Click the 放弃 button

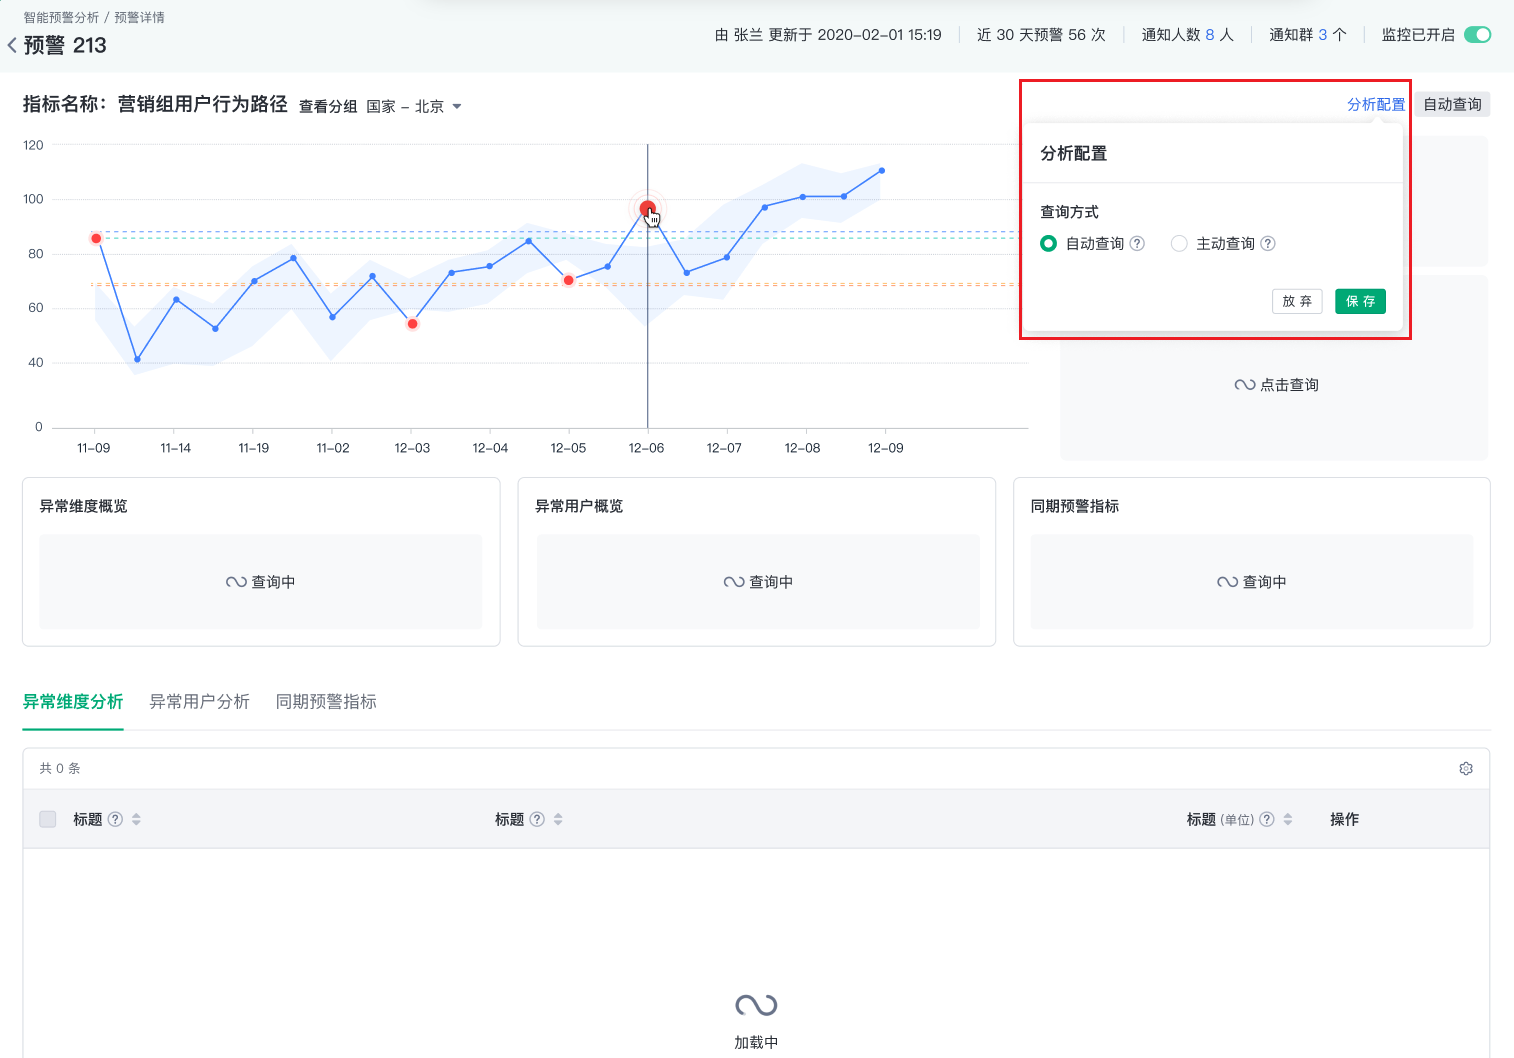coord(1297,301)
